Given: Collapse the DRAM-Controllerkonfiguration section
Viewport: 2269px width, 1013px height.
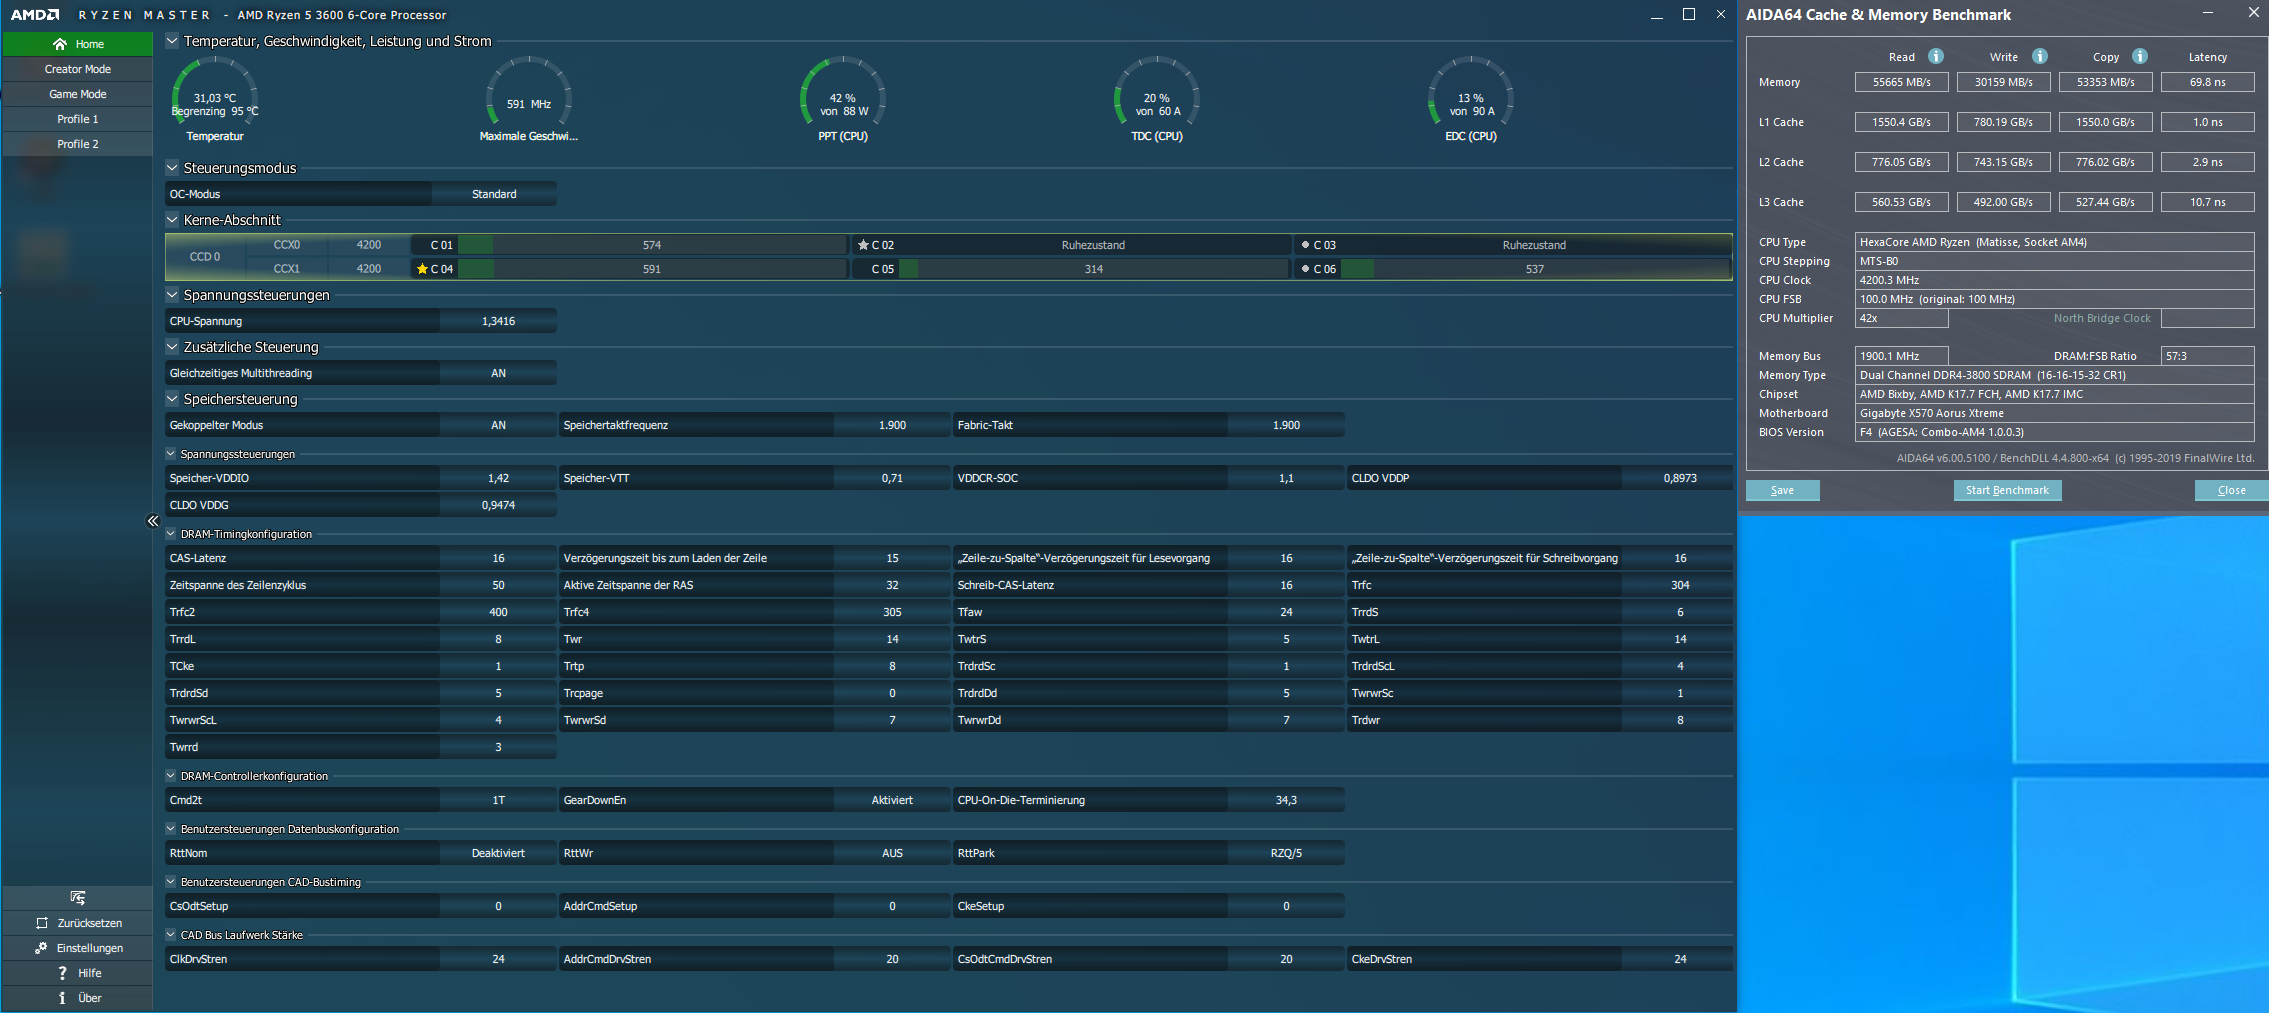Looking at the screenshot, I should pyautogui.click(x=171, y=776).
